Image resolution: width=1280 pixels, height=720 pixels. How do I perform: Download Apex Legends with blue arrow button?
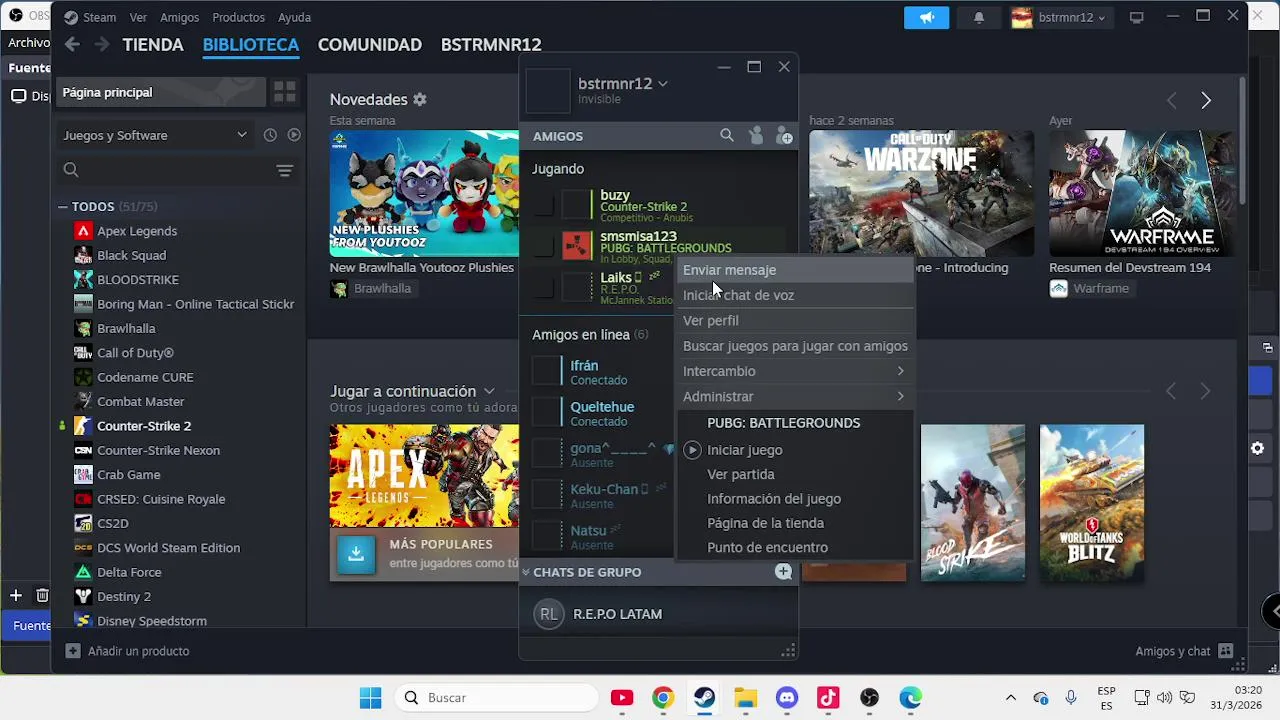[356, 554]
